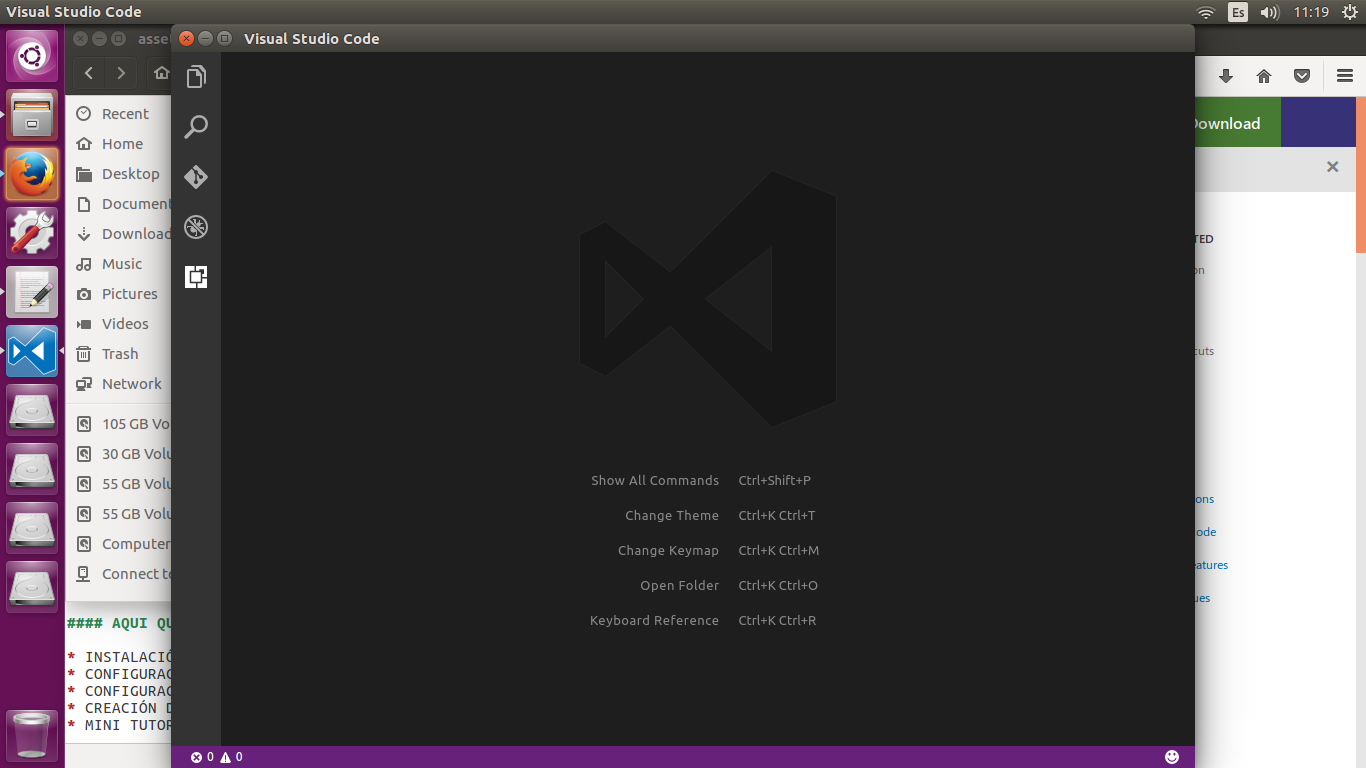Open the Search view in VS Code
The image size is (1366, 768).
[x=196, y=127]
